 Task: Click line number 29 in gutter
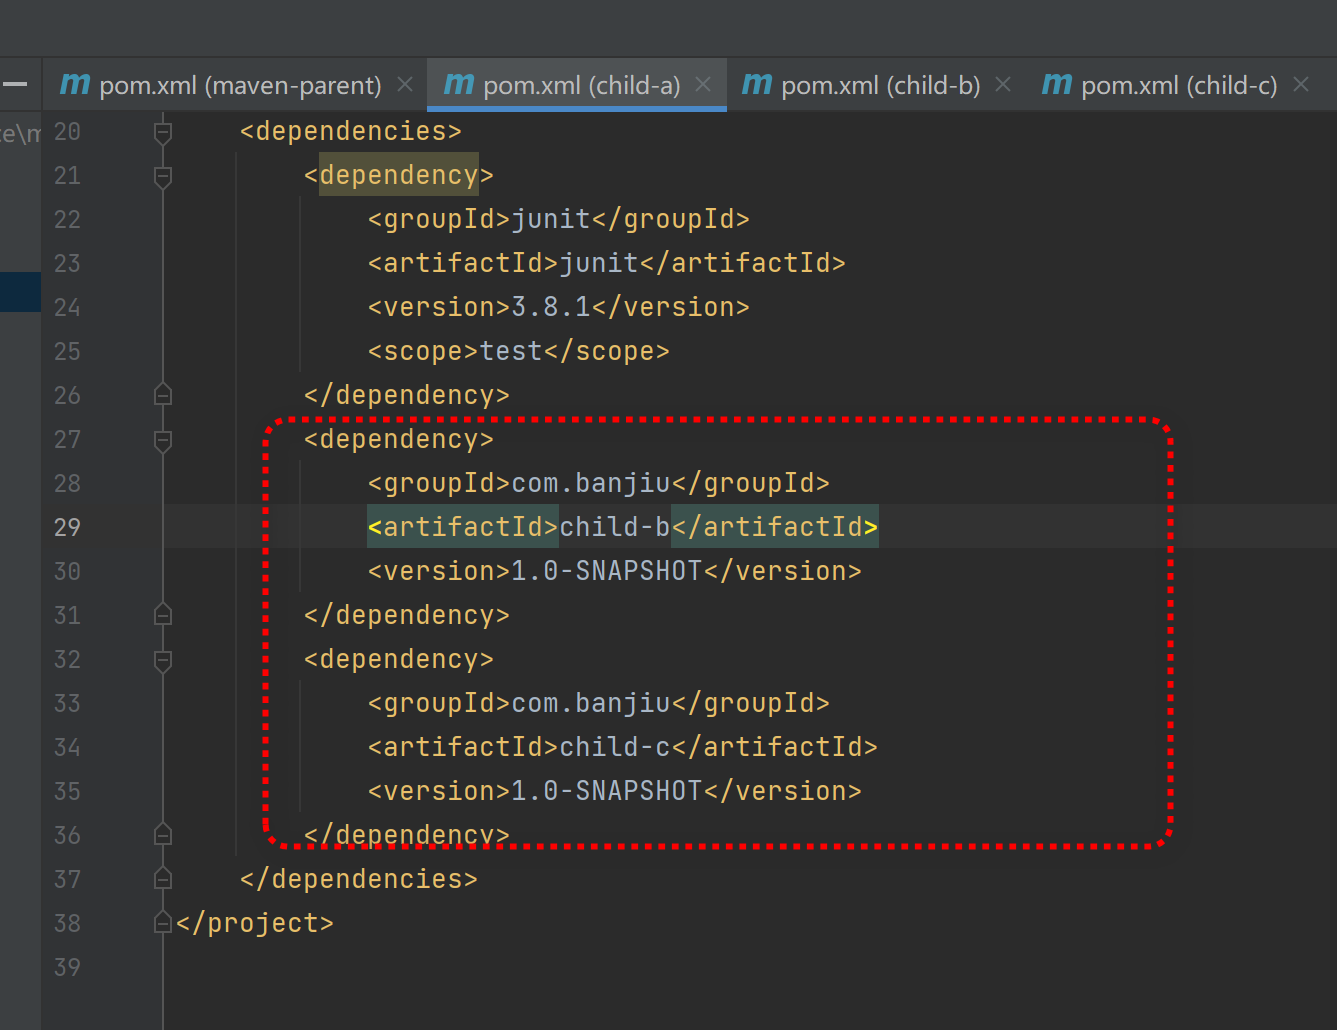(67, 527)
